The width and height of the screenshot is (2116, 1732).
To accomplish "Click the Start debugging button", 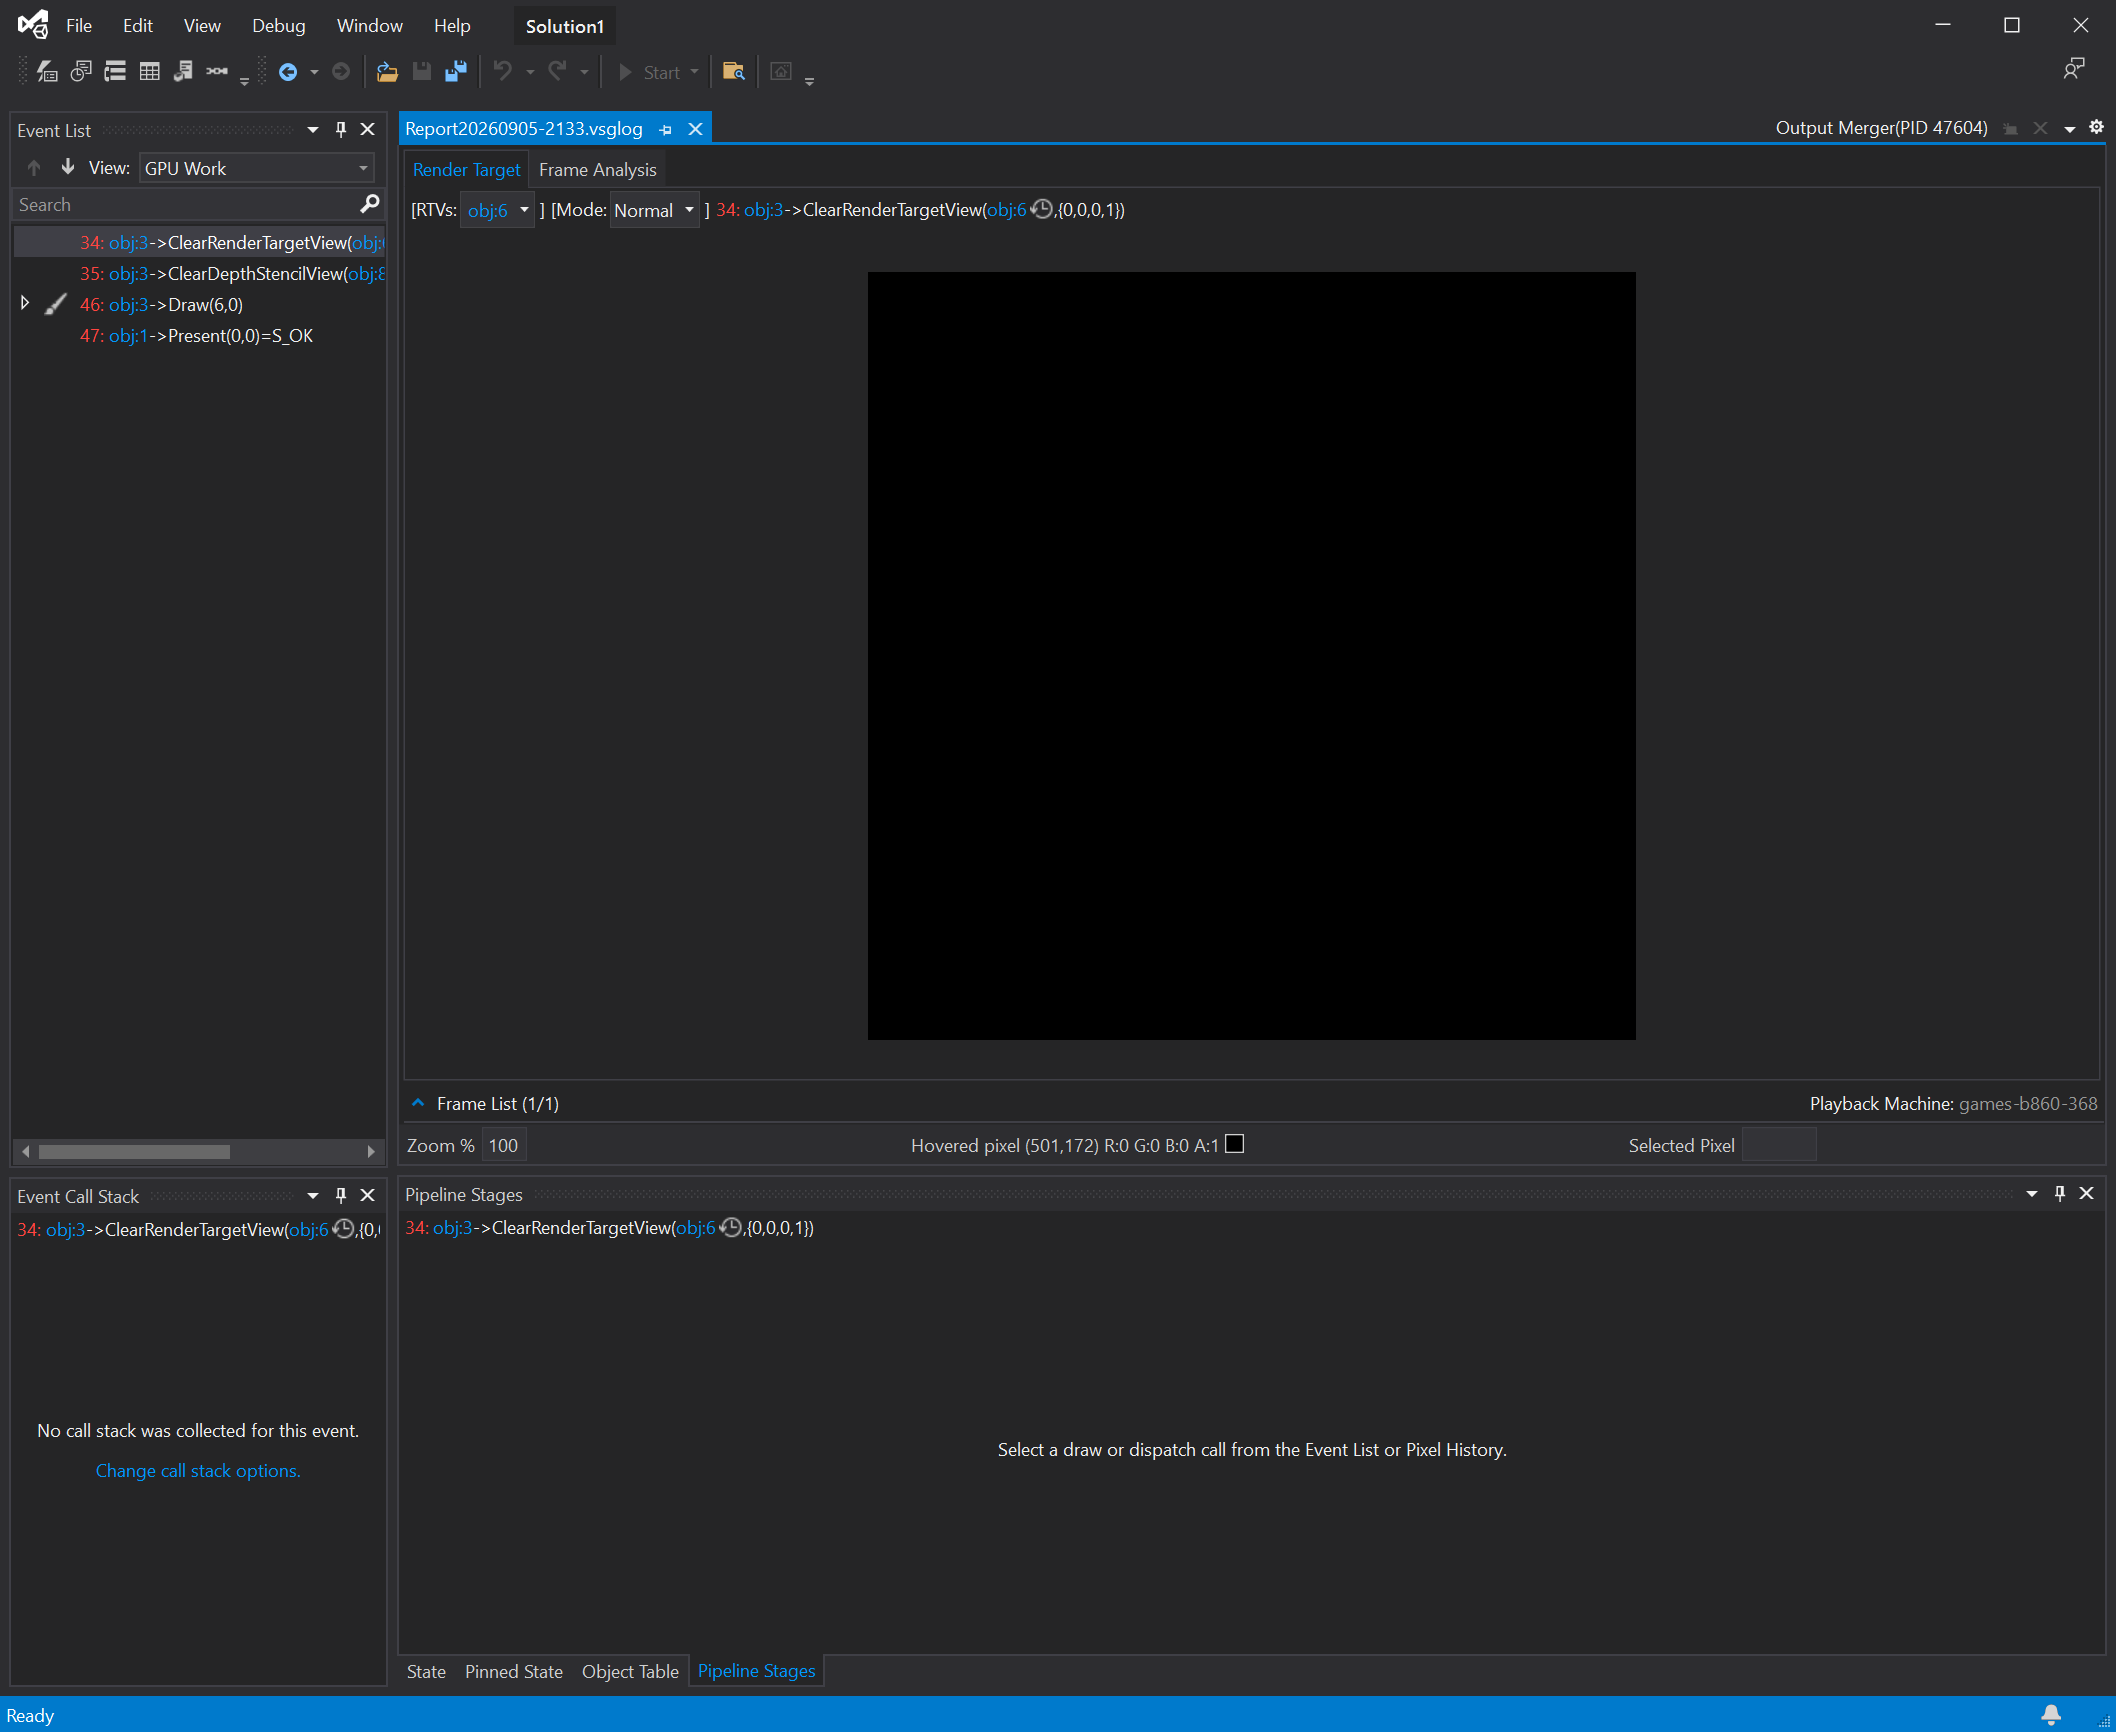I will (x=650, y=72).
